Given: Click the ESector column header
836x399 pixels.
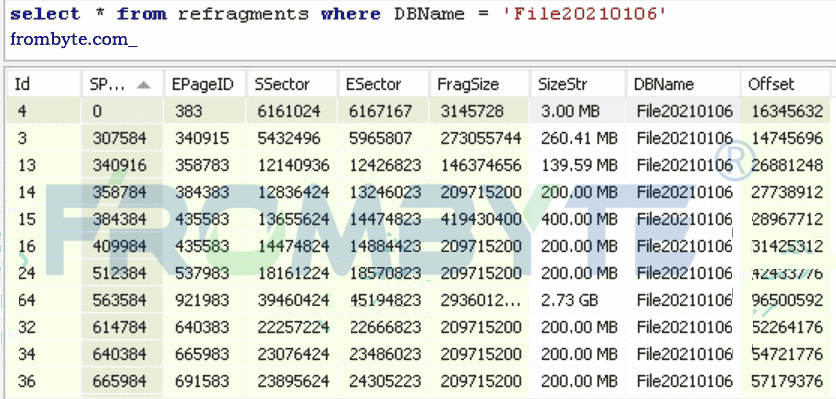Looking at the screenshot, I should tap(384, 84).
